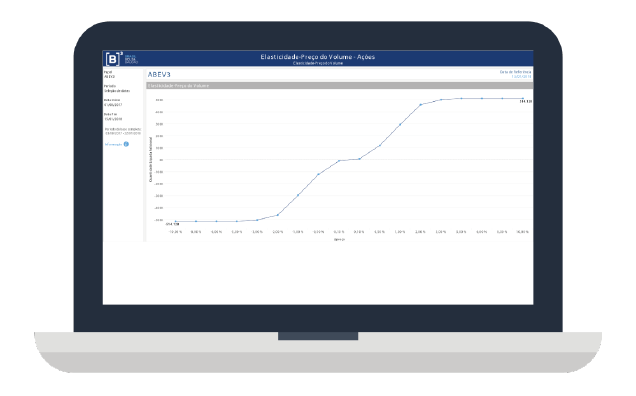636x396 pixels.
Task: Click the rightmost x-axis percentage label
Action: coord(522,232)
